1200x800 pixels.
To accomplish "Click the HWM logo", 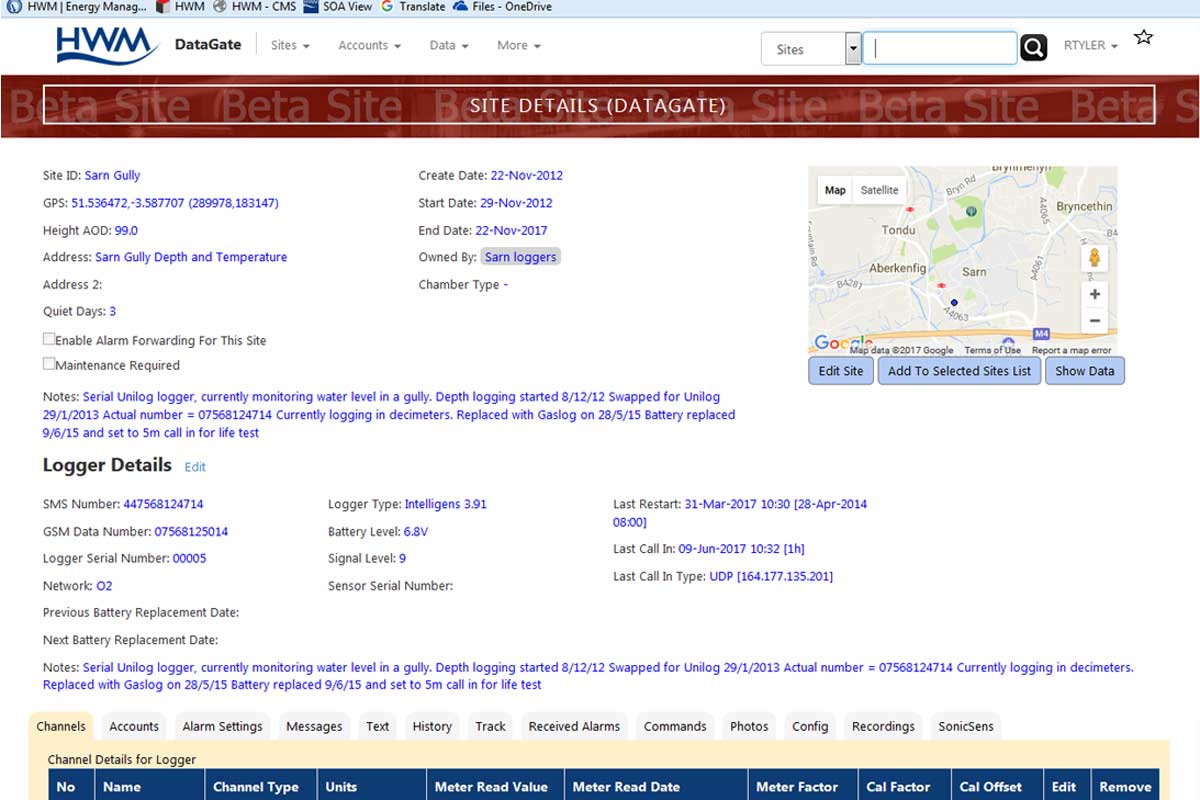I will pos(107,46).
